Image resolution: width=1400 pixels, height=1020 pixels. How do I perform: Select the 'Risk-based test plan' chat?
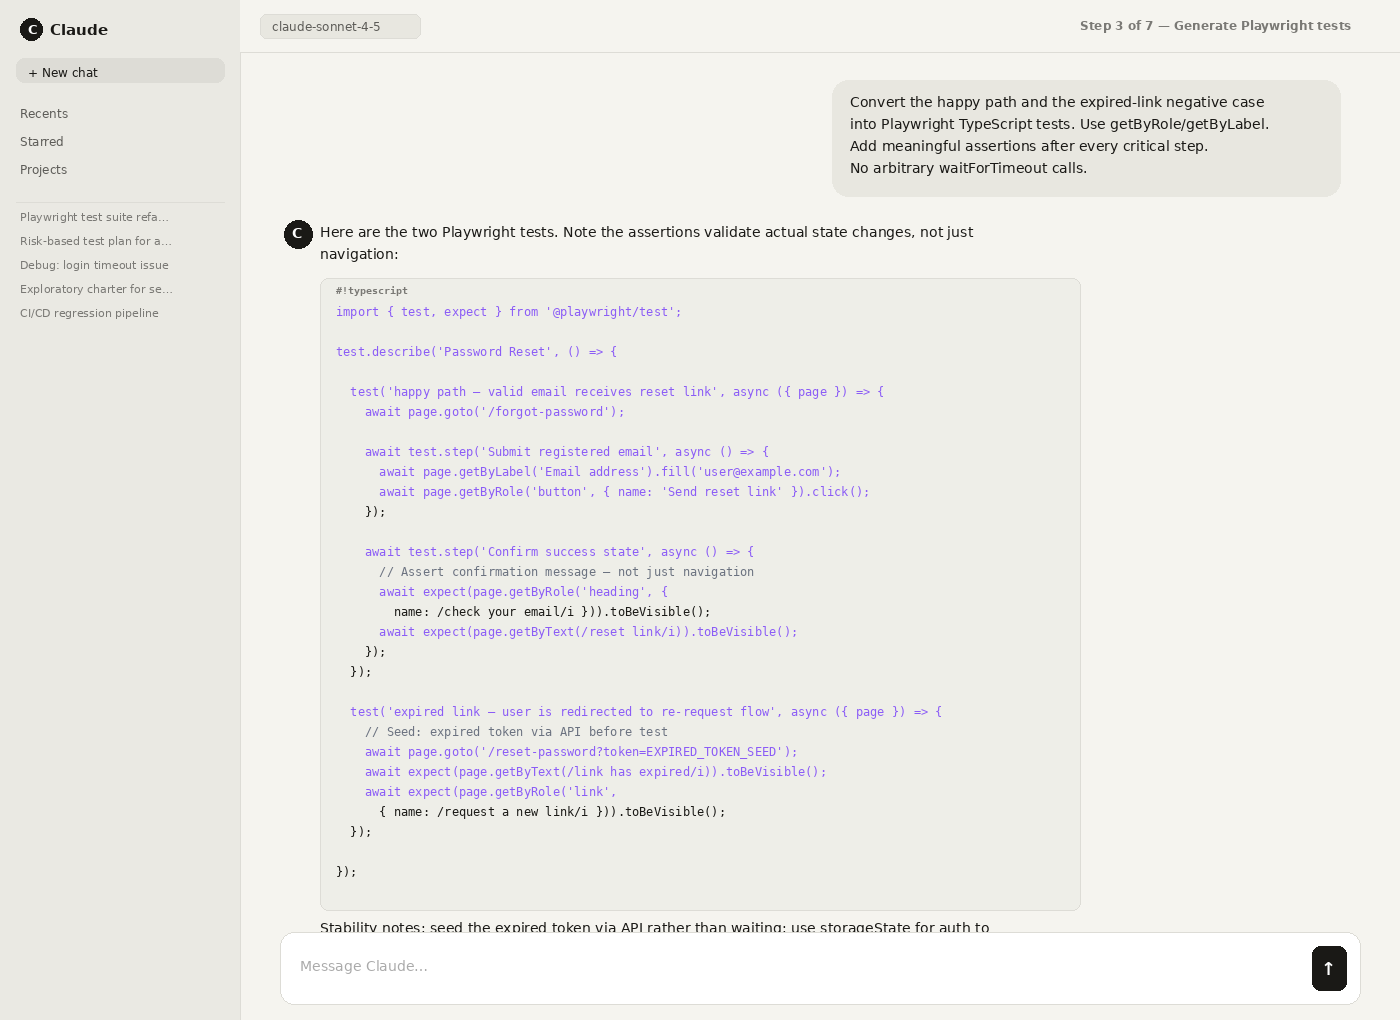point(95,240)
